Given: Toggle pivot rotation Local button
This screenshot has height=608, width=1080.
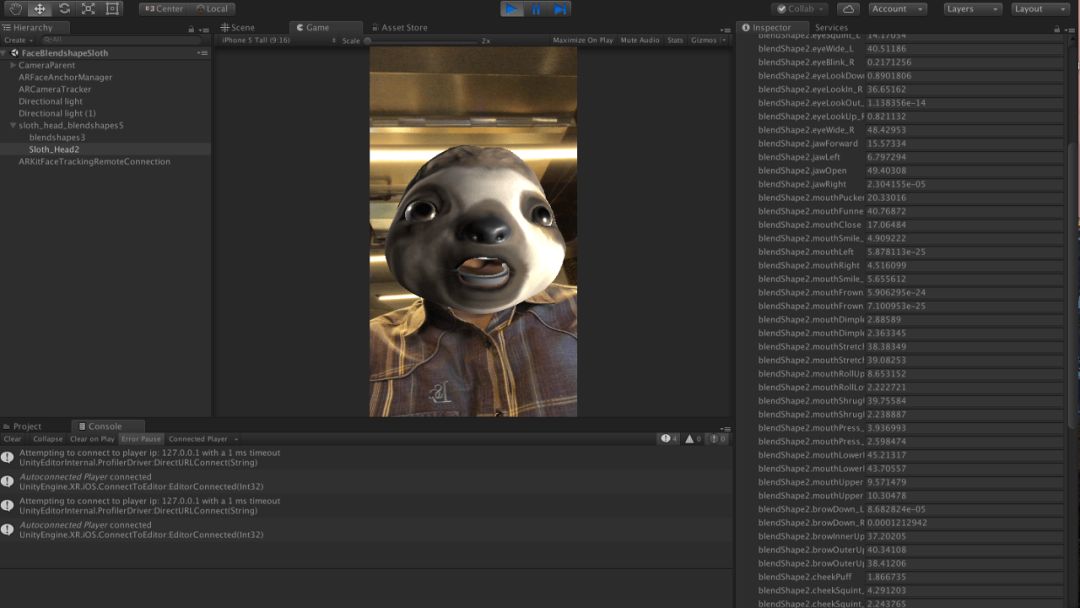Looking at the screenshot, I should coord(212,9).
